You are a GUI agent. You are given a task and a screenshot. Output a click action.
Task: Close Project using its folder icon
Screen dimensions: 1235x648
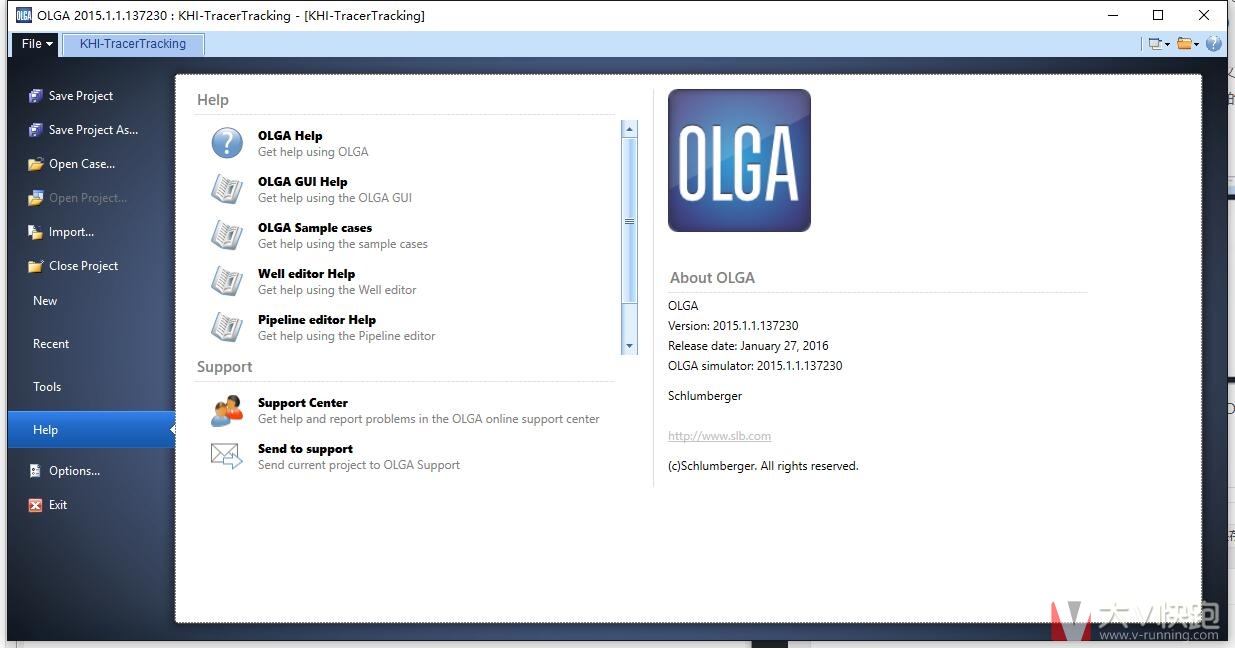[x=36, y=266]
